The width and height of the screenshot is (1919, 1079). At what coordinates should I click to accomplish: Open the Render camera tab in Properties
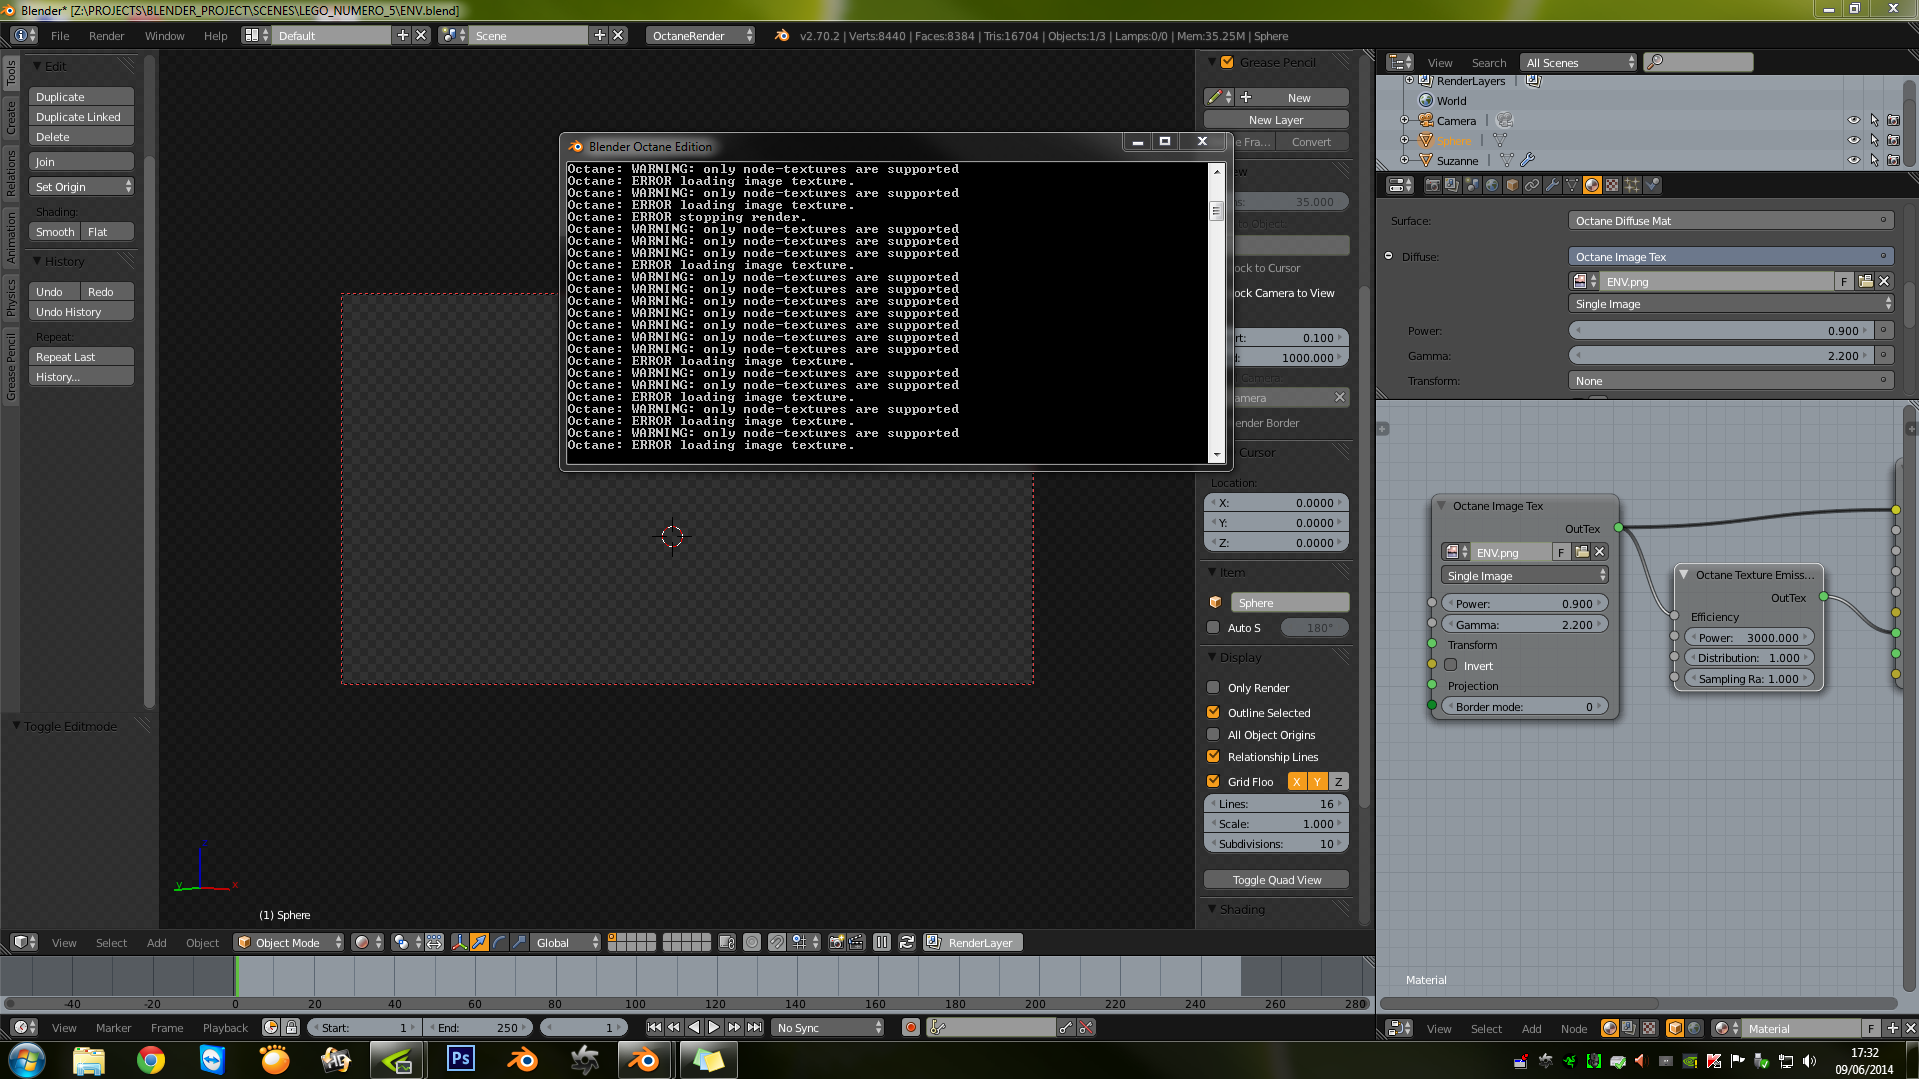pos(1432,185)
